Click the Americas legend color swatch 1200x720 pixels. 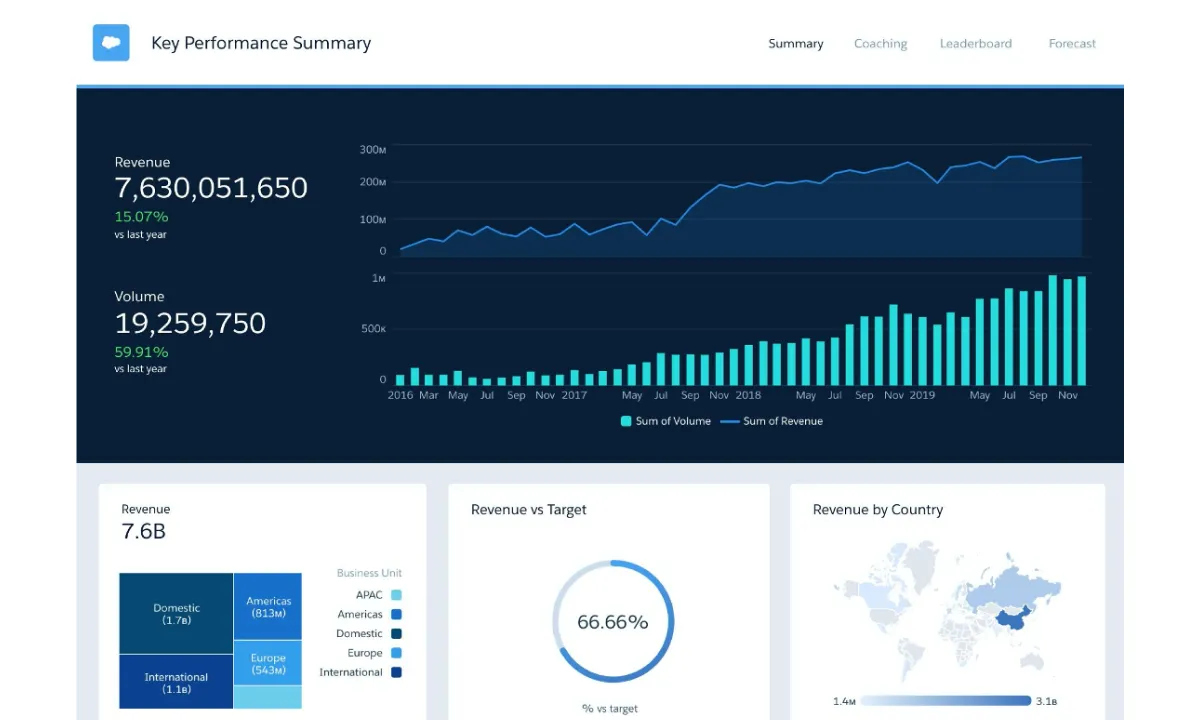[396, 614]
